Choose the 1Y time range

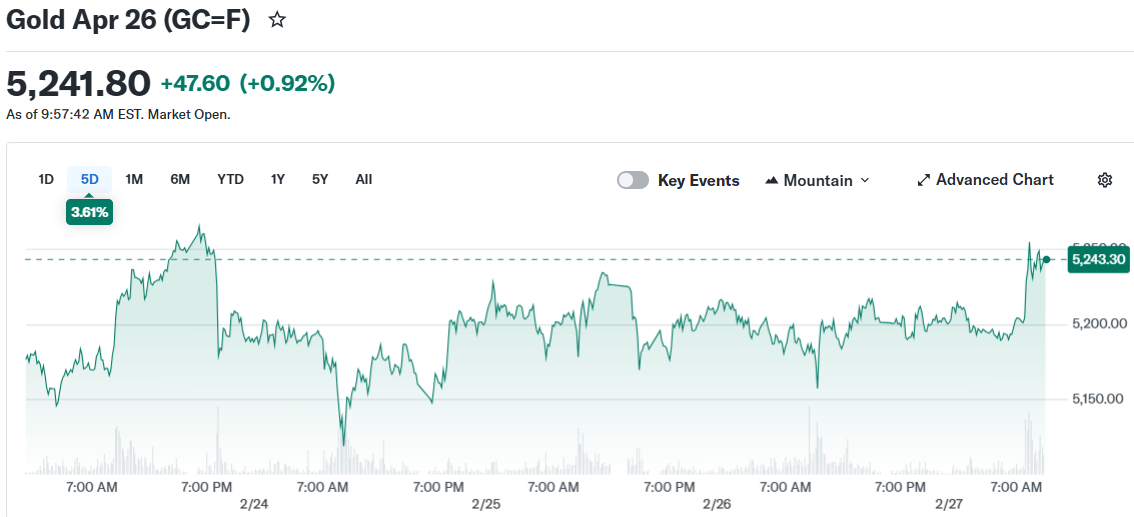coord(278,179)
